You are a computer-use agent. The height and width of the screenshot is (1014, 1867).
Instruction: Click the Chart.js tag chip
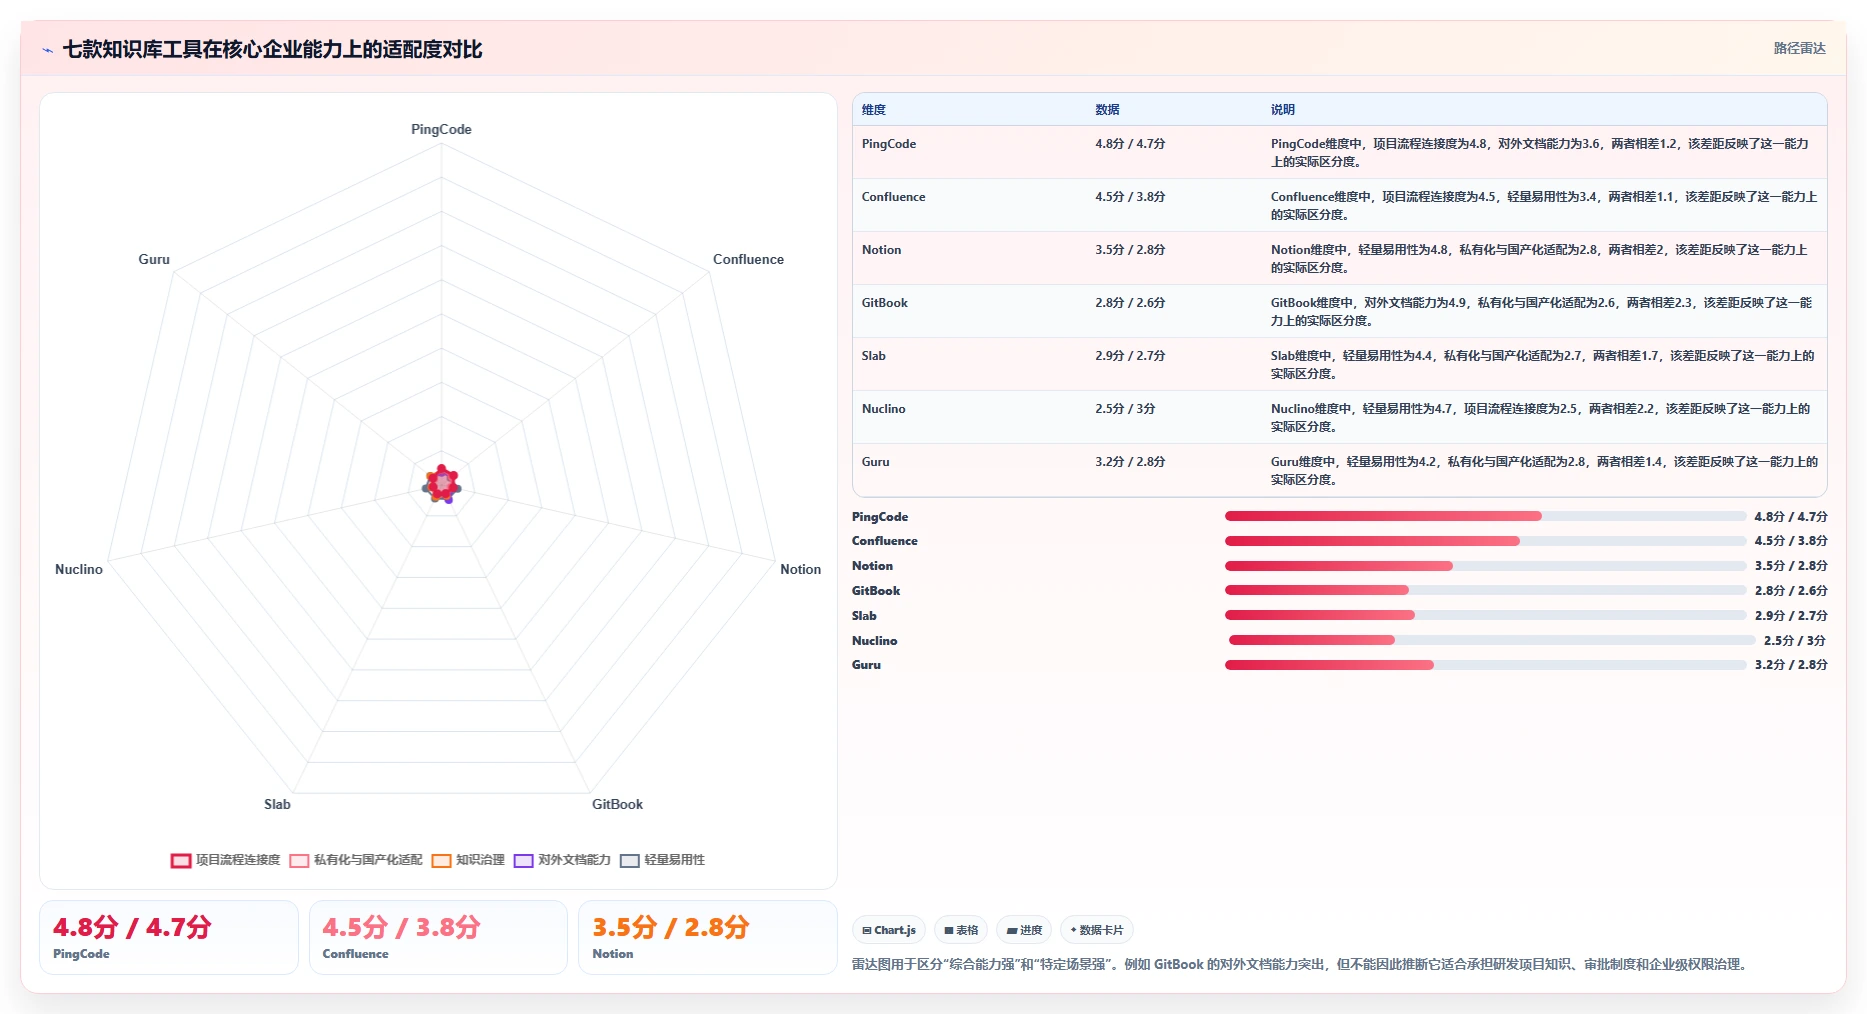(x=889, y=930)
